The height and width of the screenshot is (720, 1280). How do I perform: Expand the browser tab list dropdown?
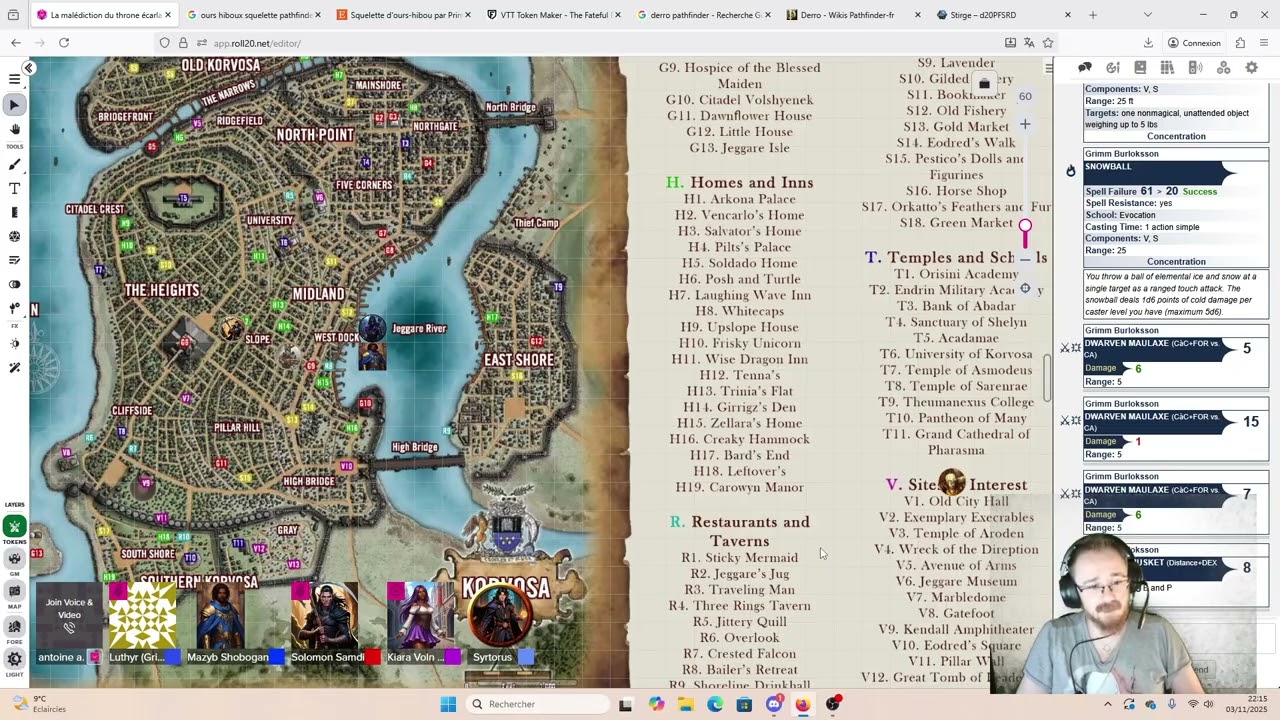pos(1147,15)
